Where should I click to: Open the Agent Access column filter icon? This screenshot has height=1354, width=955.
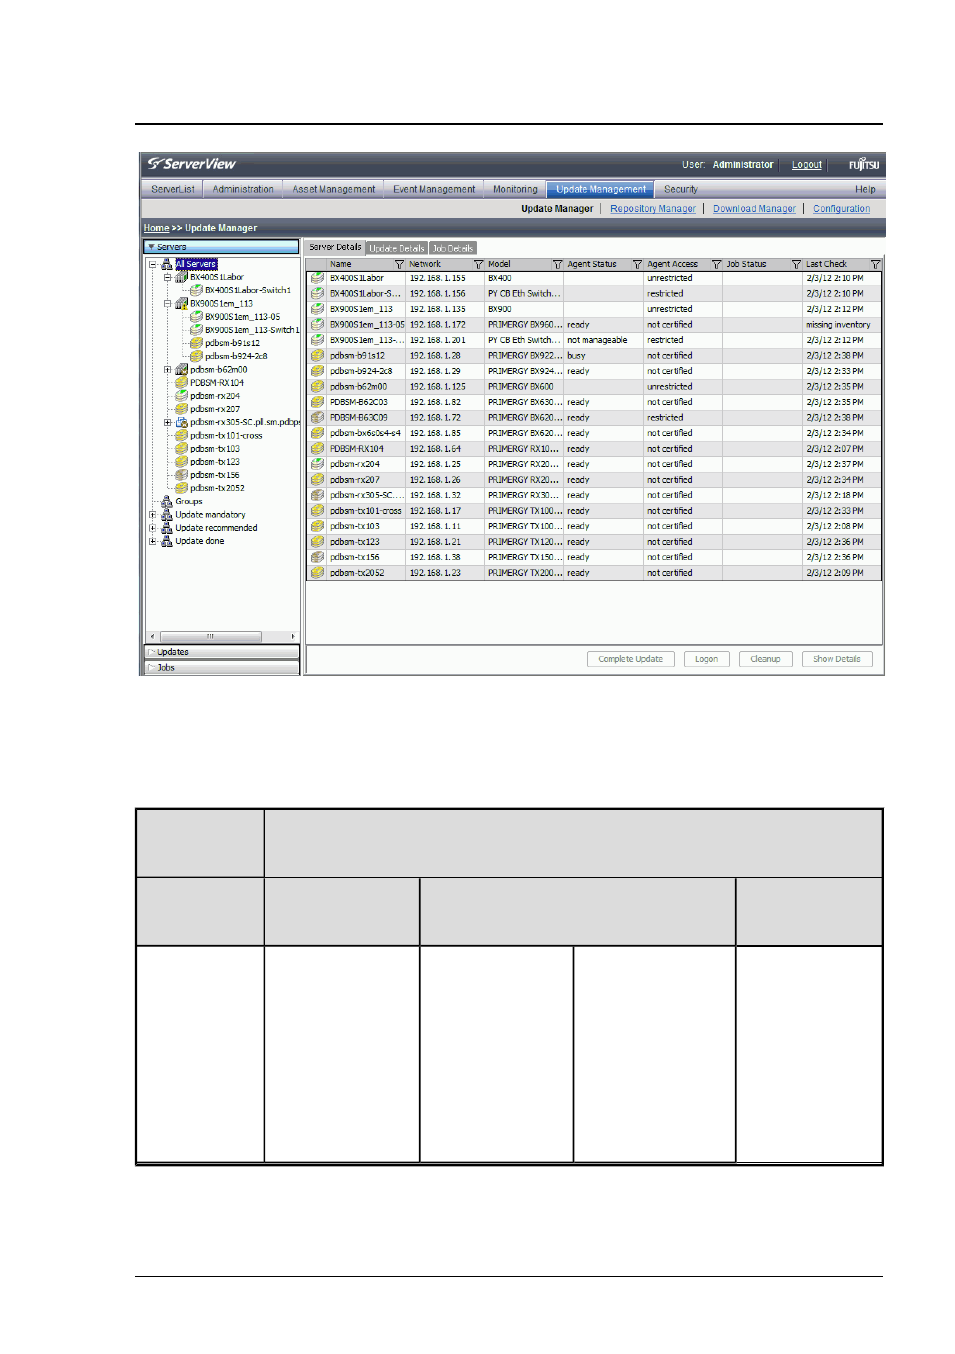(716, 264)
